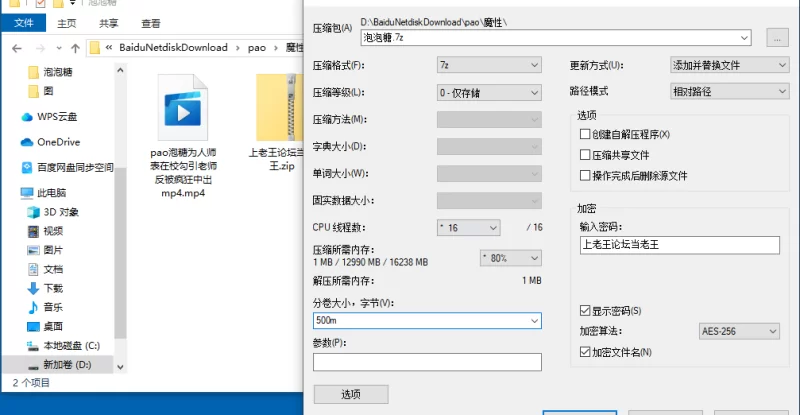Open recent locations dropdown arrow
Screen dimensions: 800x415
click(59, 48)
